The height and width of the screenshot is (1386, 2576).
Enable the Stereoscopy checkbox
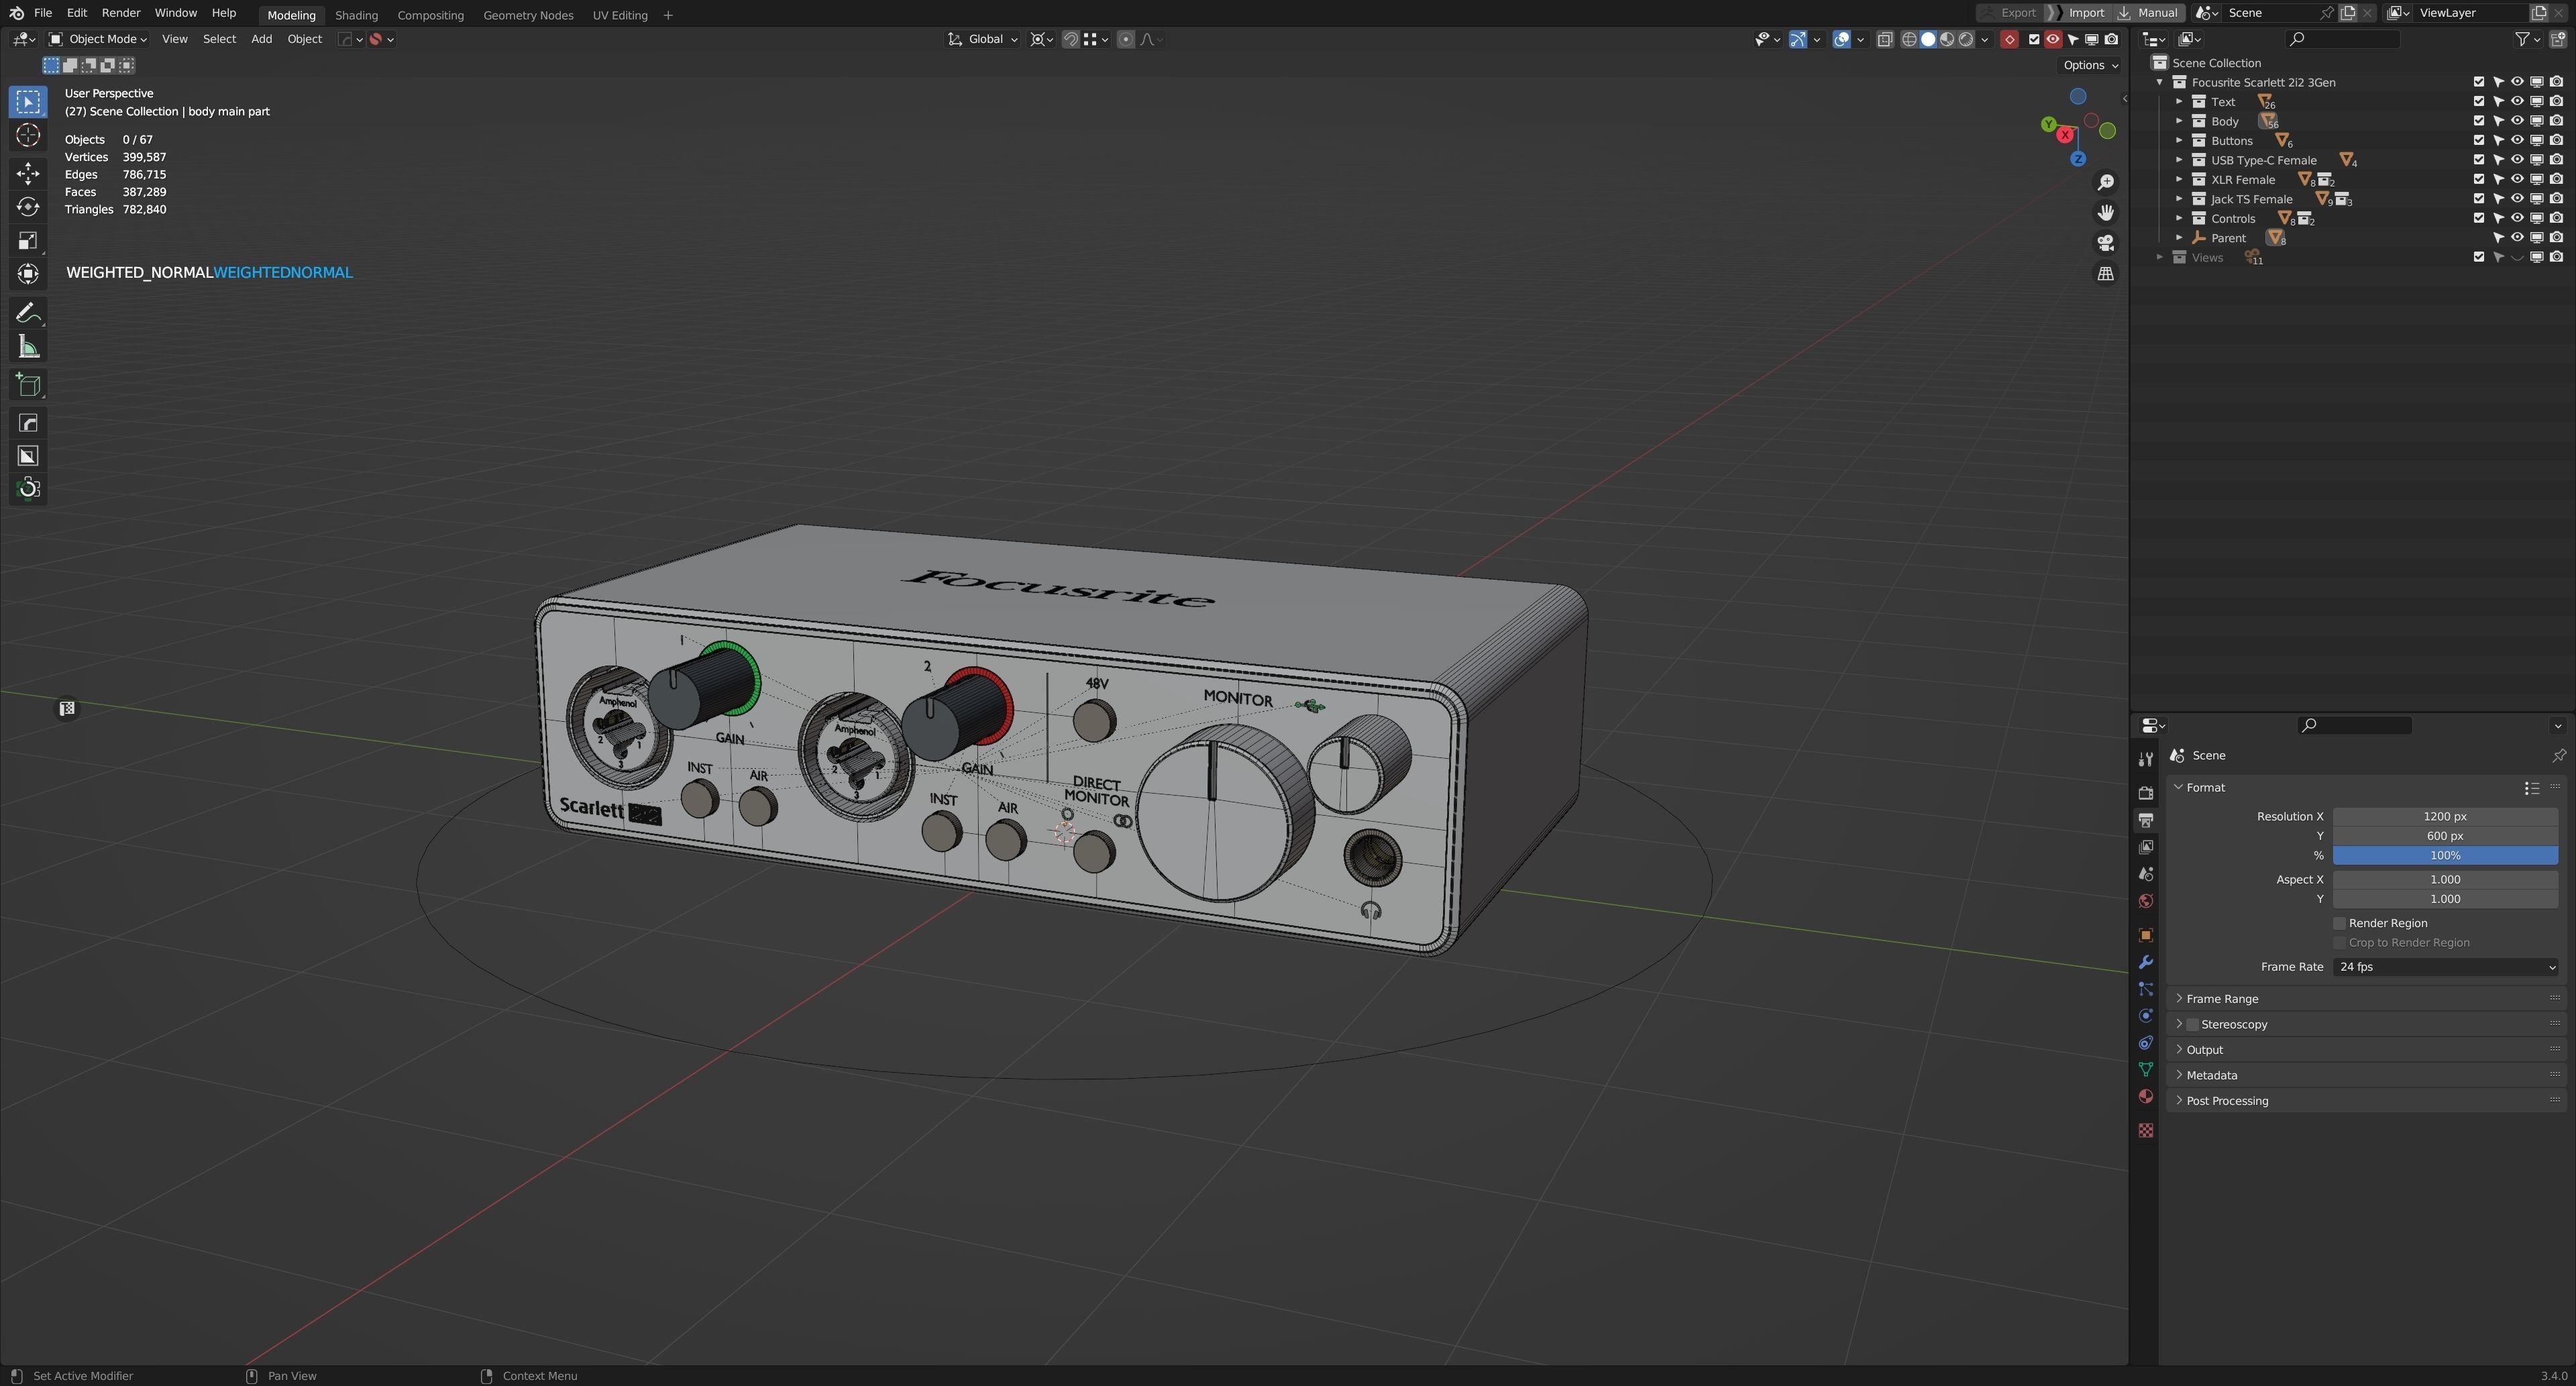(2192, 1024)
